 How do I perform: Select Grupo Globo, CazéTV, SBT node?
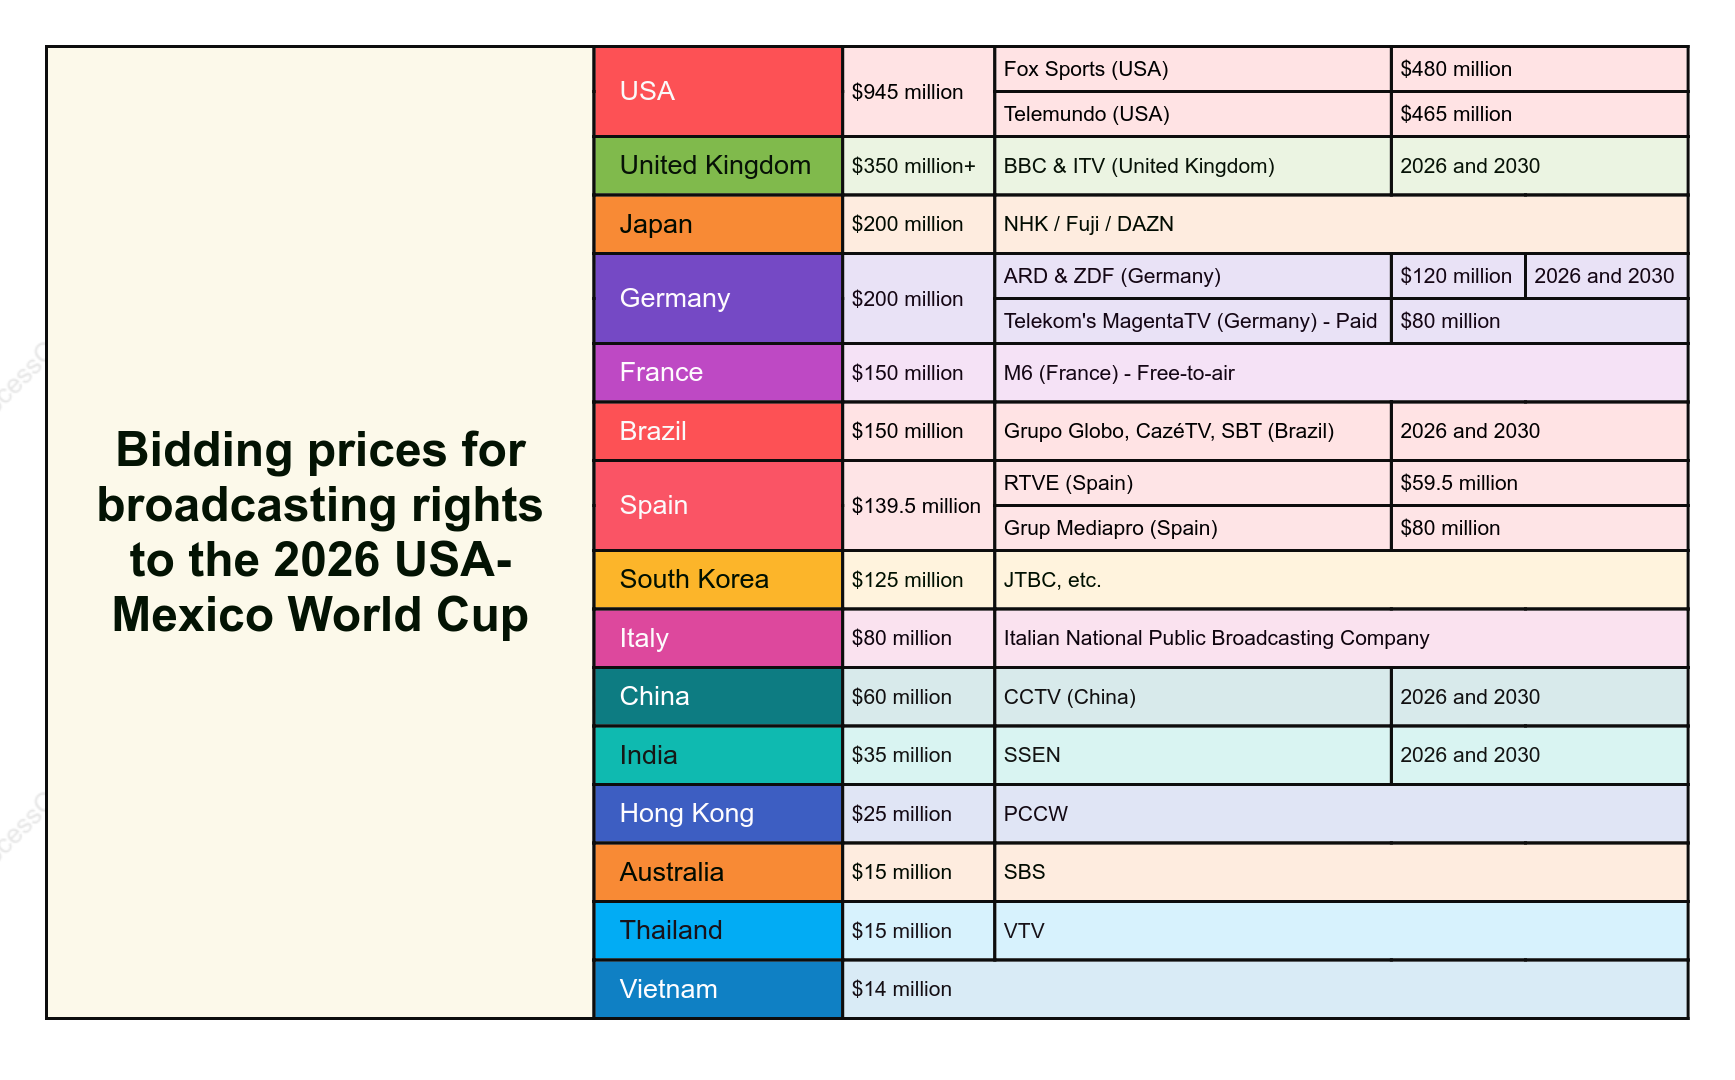(1193, 431)
